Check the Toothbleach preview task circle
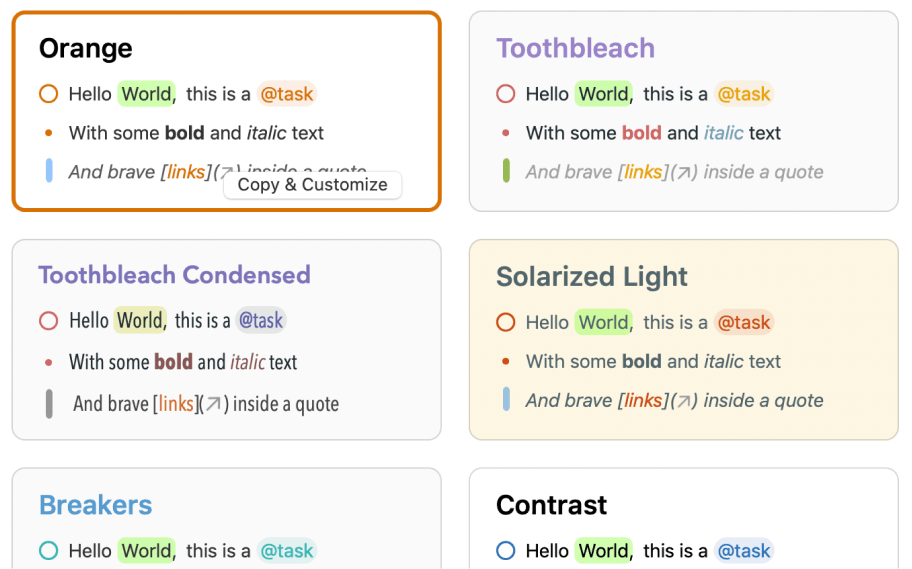The height and width of the screenshot is (569, 912). click(505, 94)
